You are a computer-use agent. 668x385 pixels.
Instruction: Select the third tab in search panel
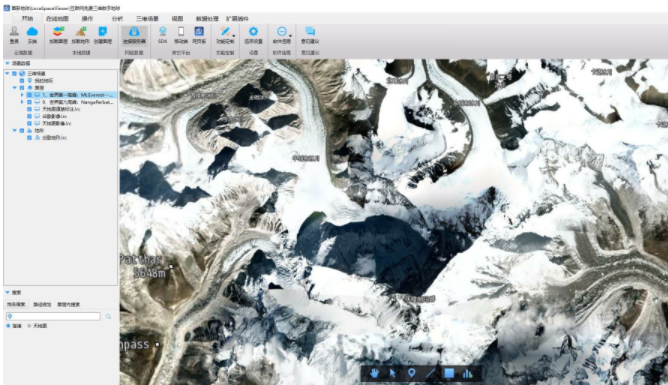[69, 305]
